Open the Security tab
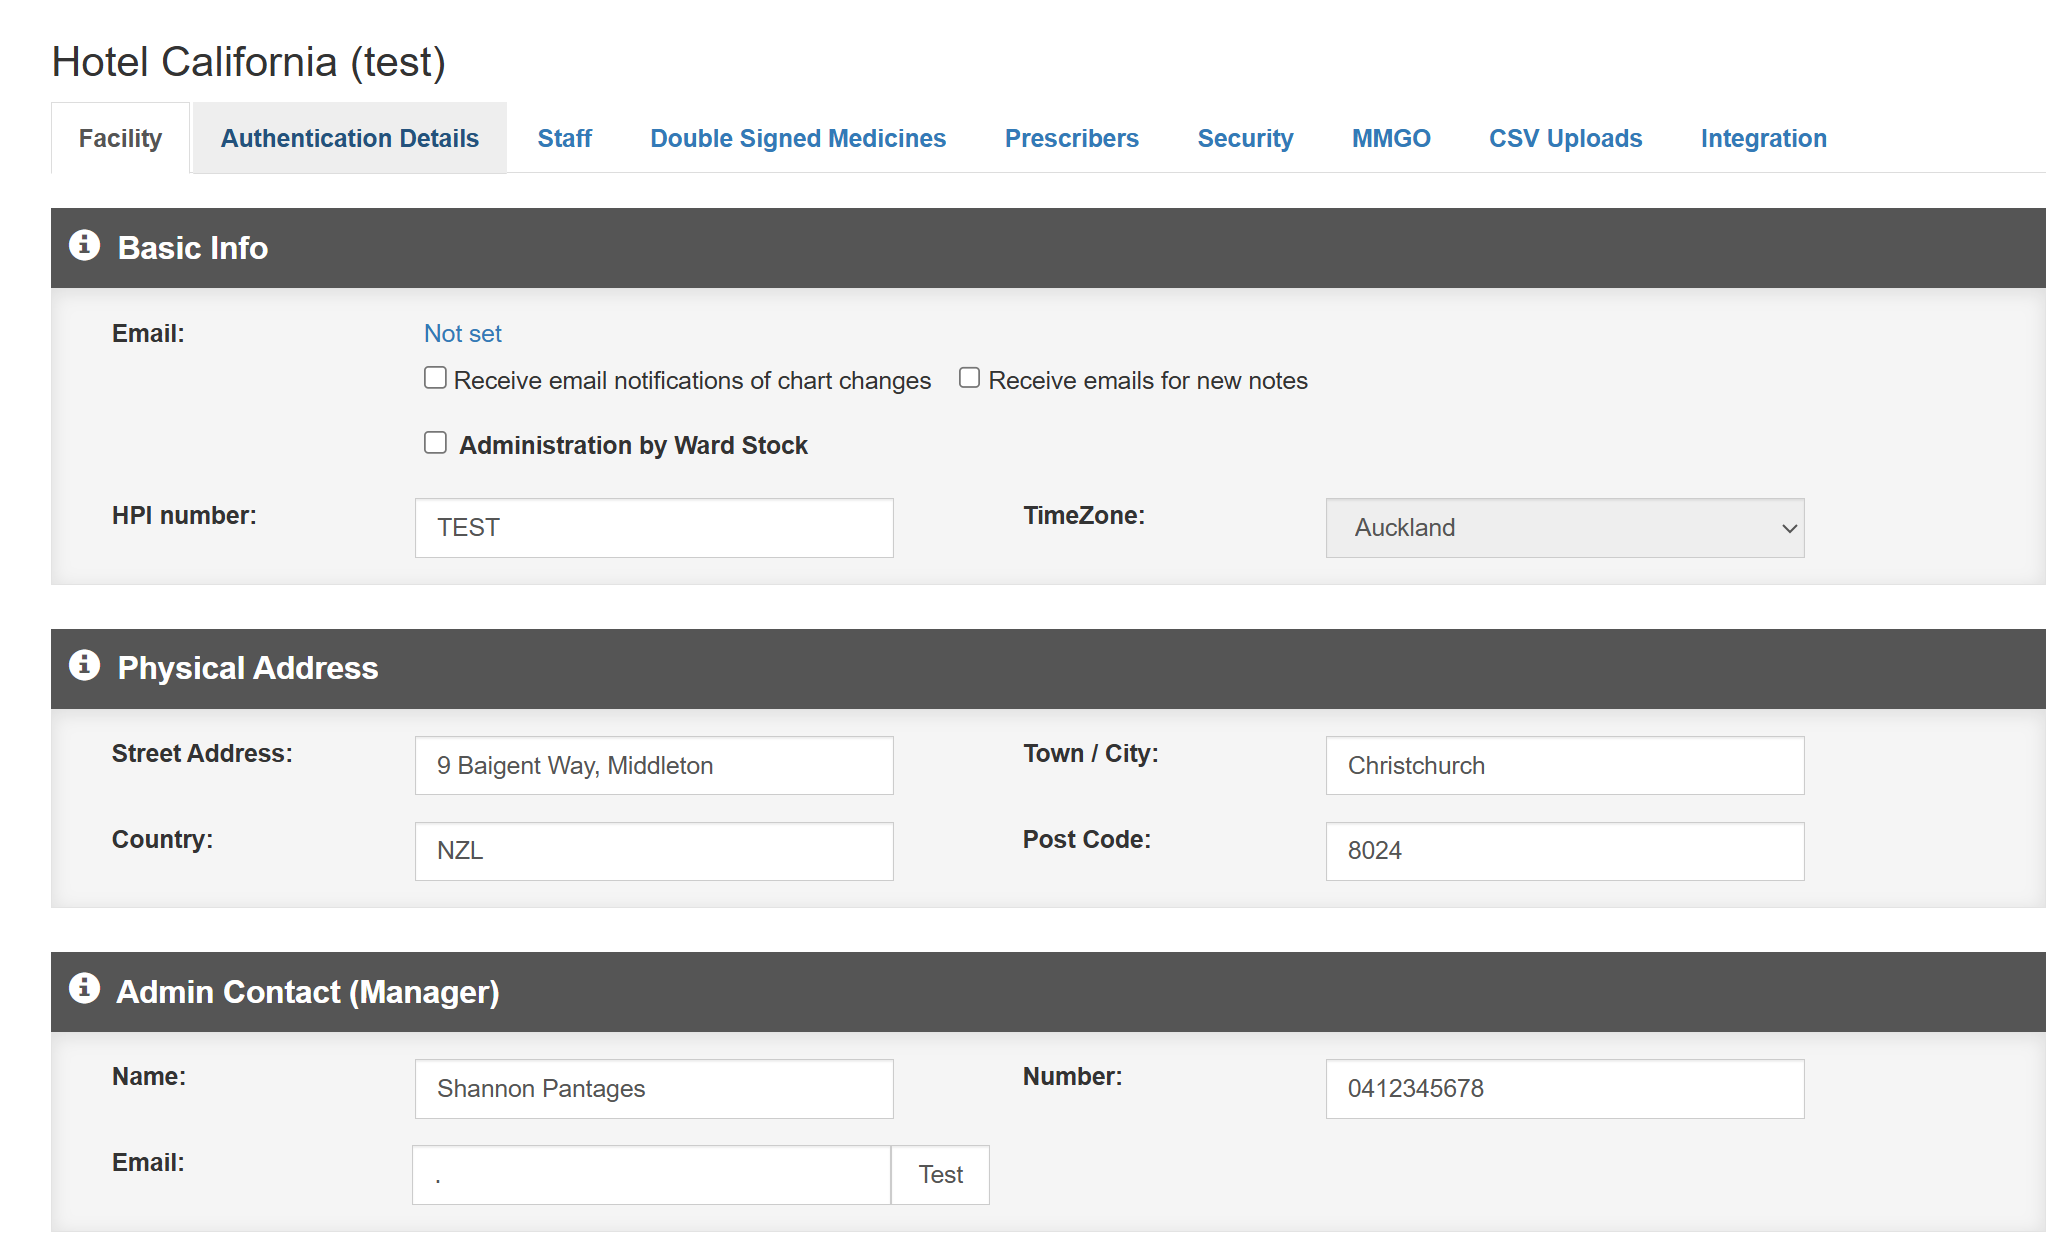 pyautogui.click(x=1245, y=138)
